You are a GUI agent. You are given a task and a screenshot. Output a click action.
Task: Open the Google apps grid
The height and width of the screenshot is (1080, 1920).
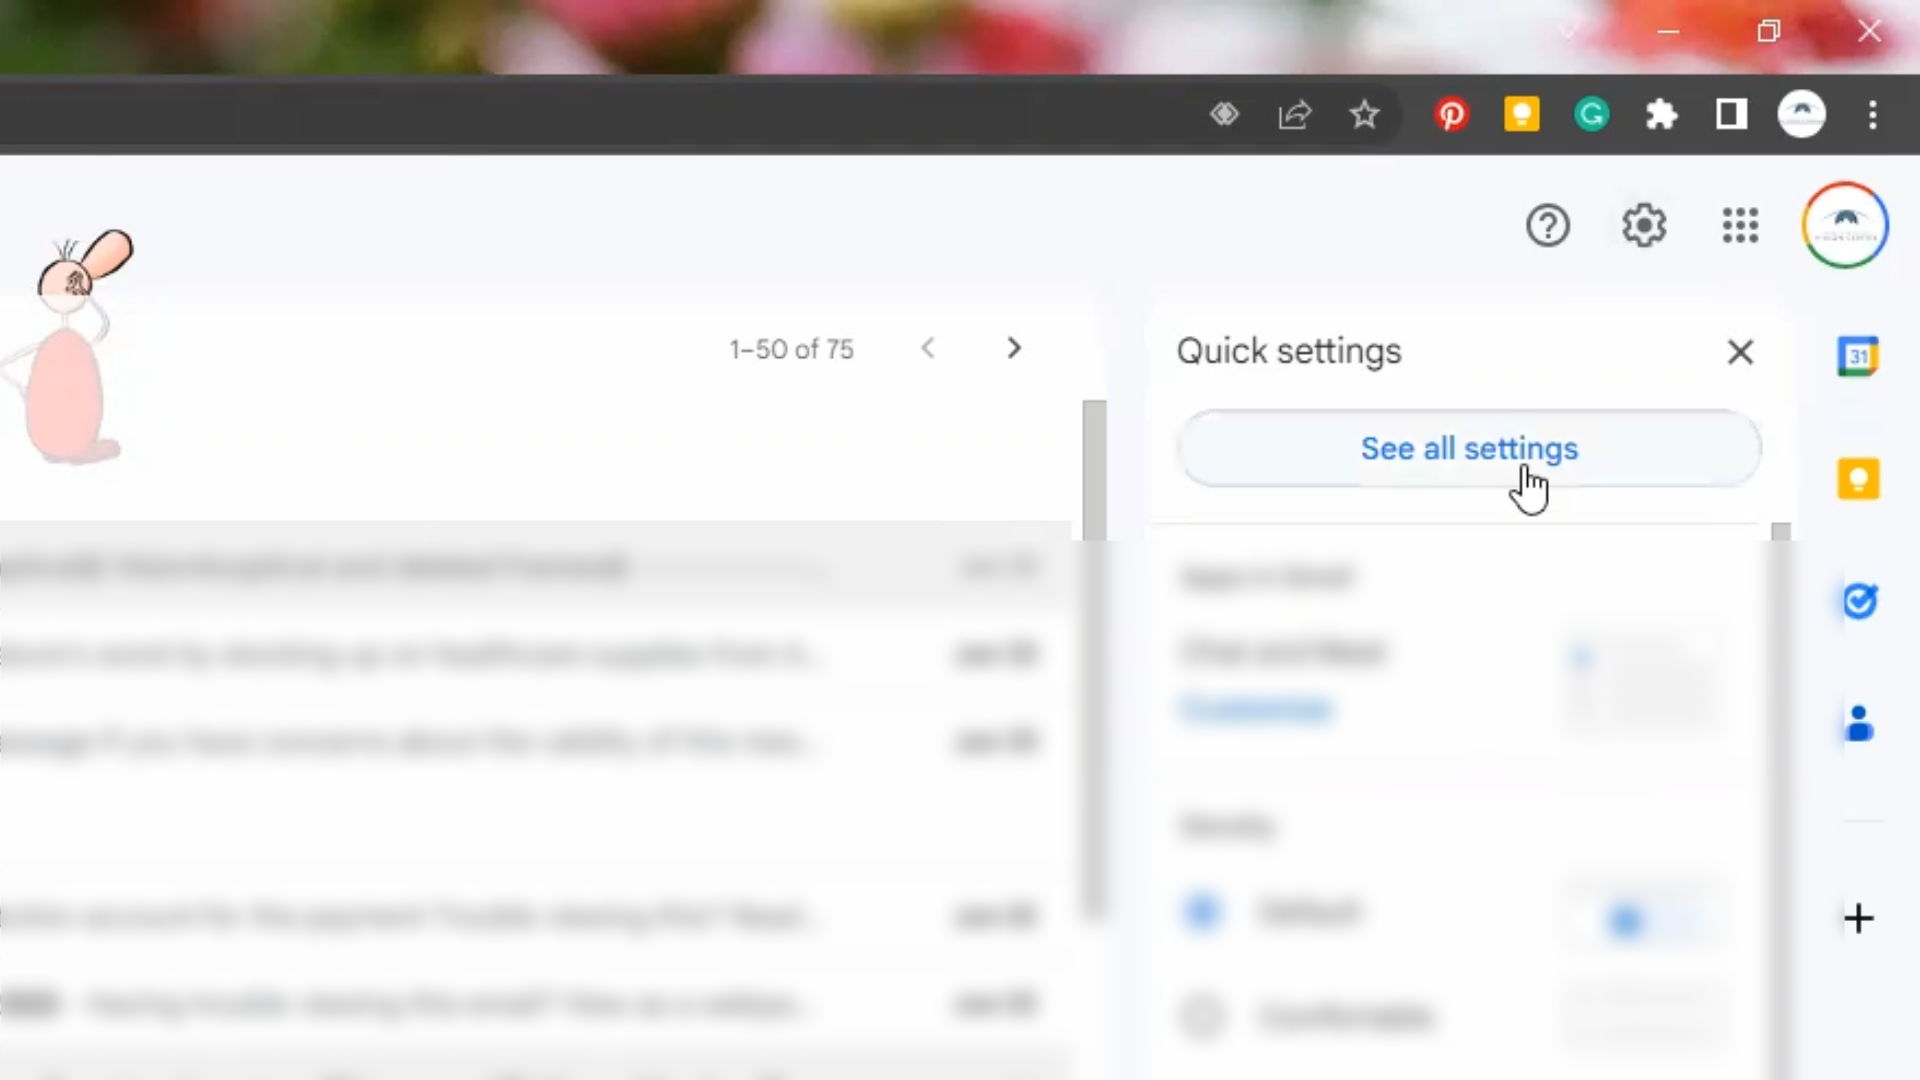pos(1740,226)
